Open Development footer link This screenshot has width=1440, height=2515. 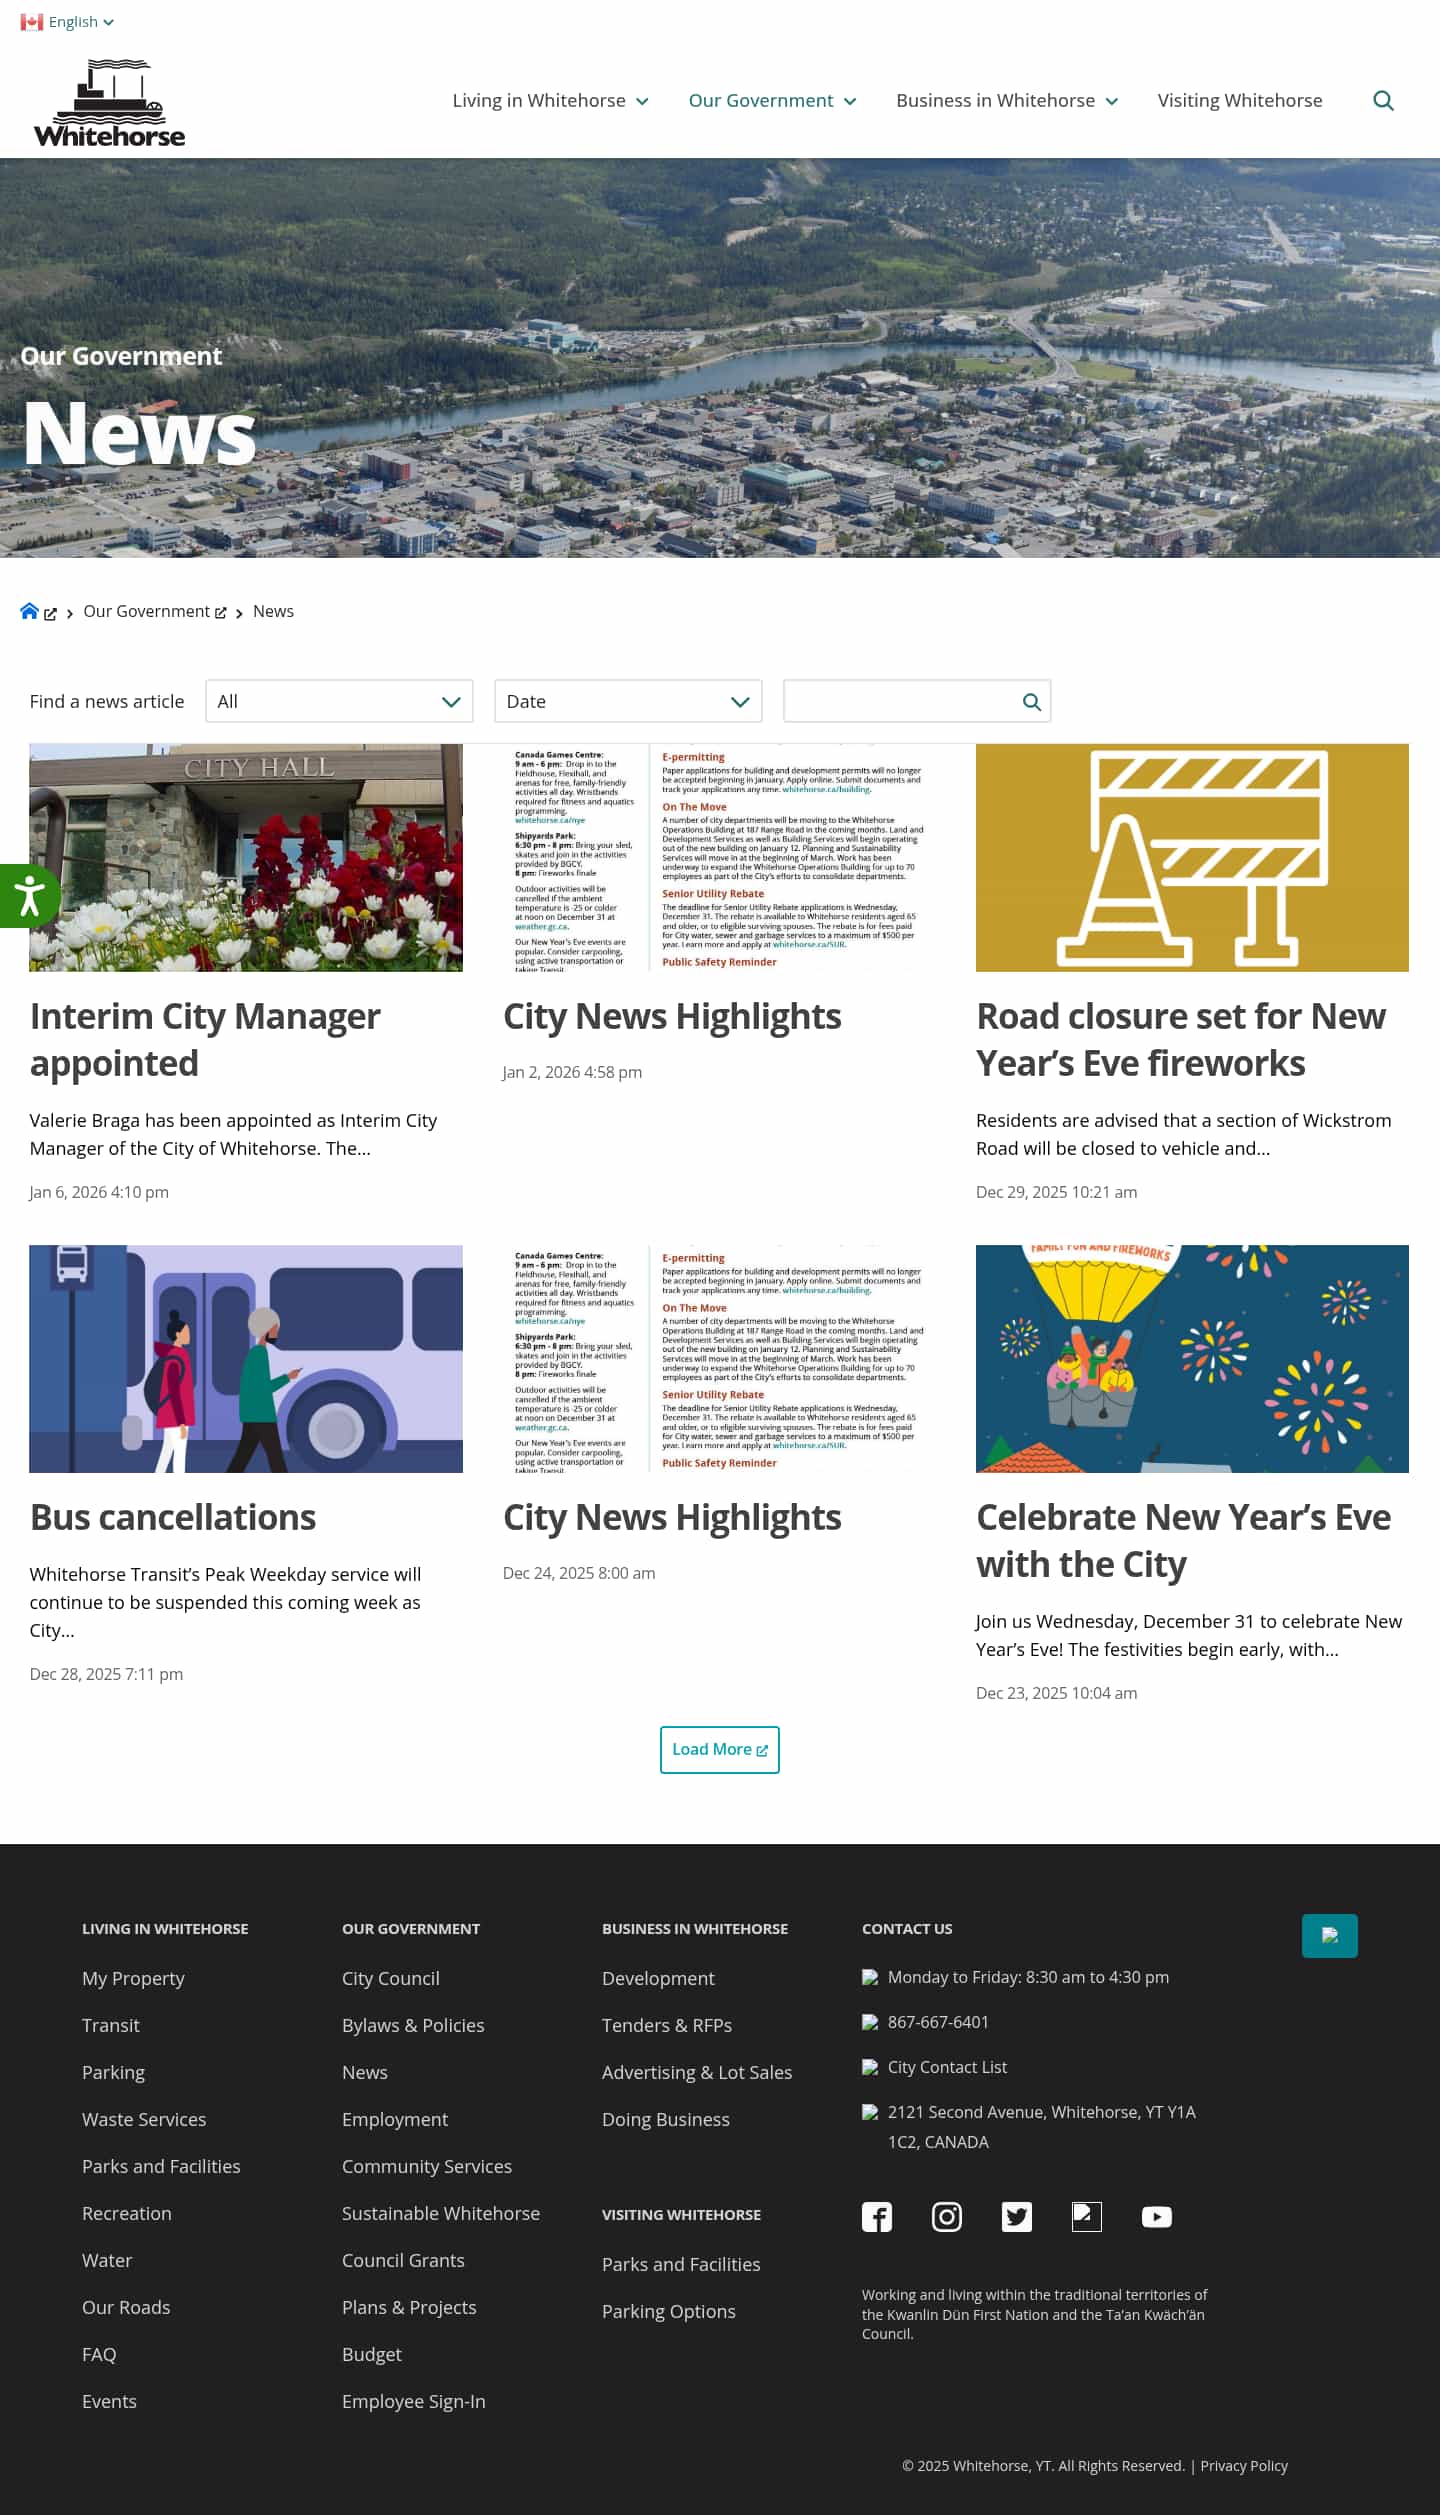point(658,1979)
